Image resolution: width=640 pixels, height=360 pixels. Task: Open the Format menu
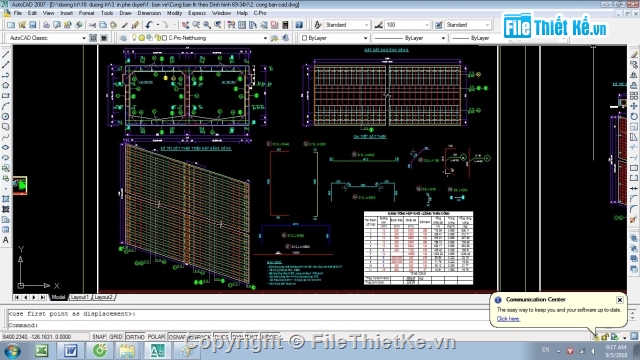86,13
